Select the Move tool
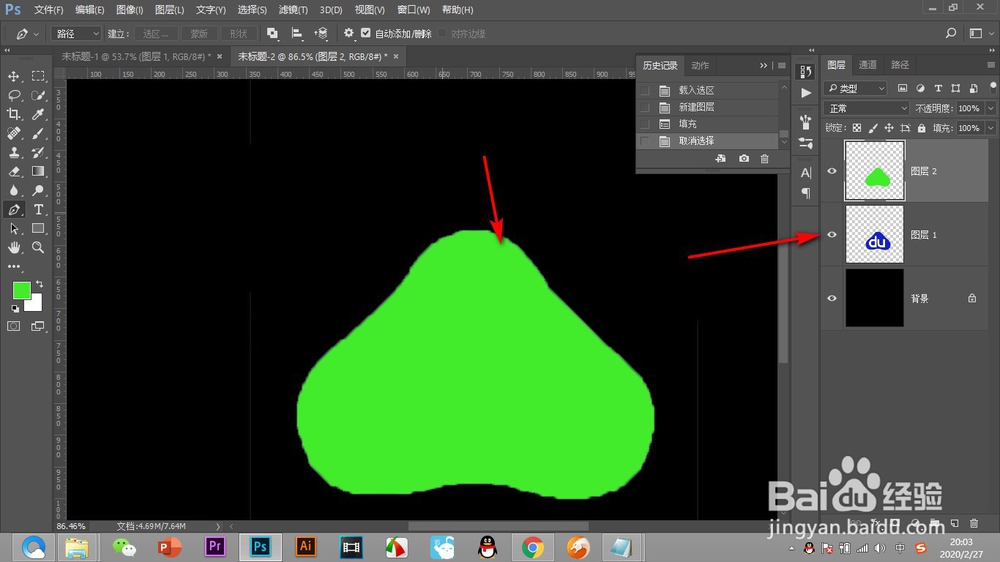The image size is (1000, 562). (x=13, y=77)
